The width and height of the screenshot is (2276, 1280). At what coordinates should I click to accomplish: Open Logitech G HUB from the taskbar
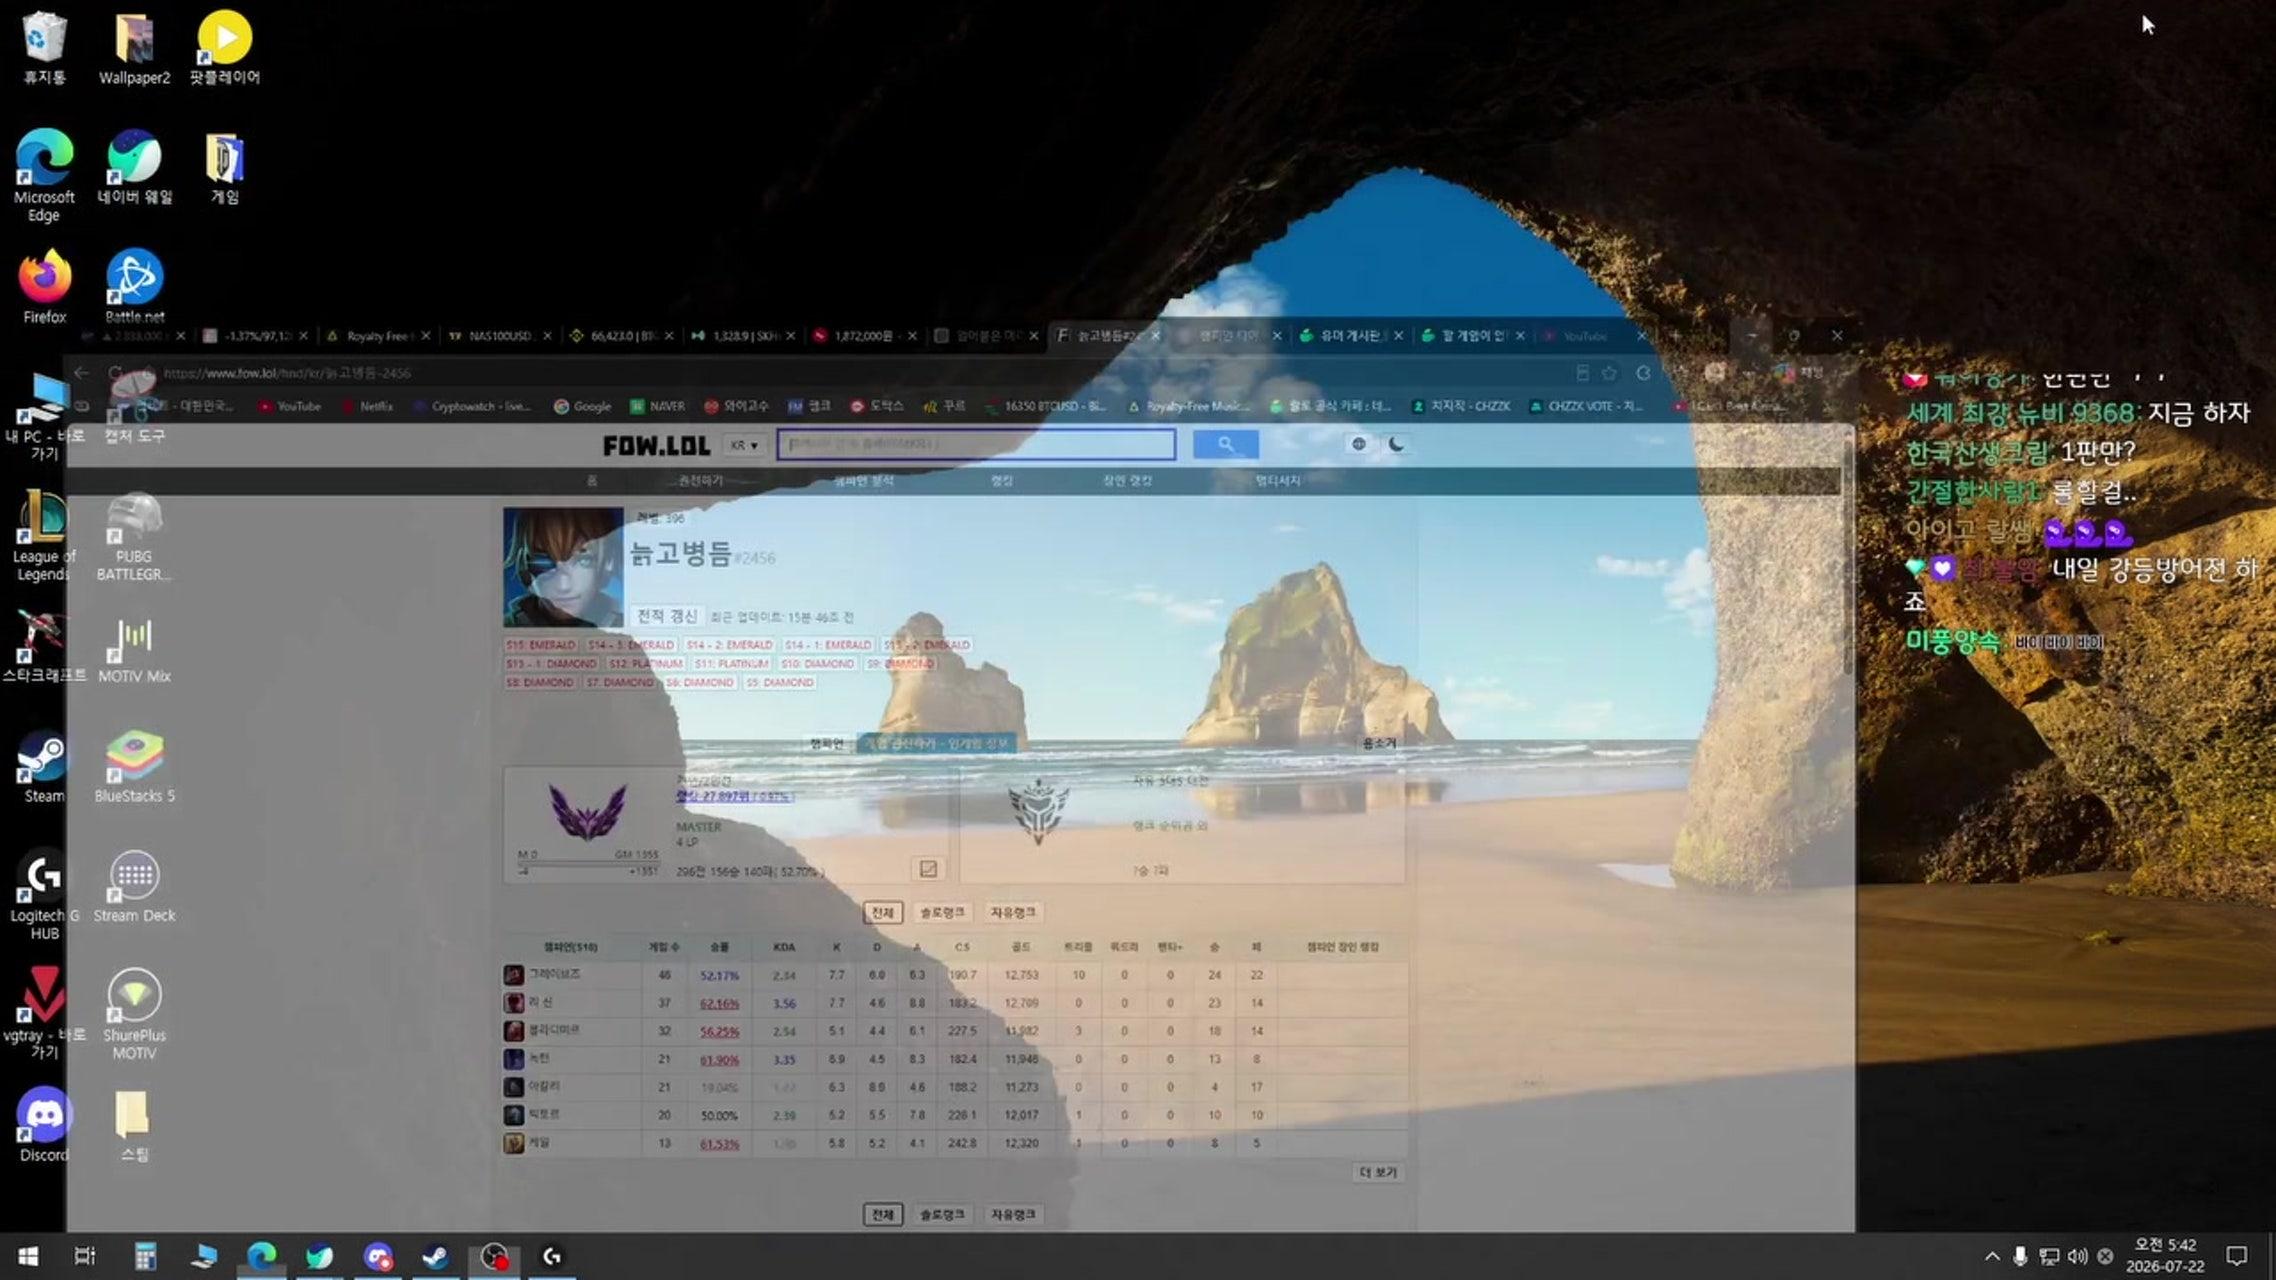pos(551,1256)
